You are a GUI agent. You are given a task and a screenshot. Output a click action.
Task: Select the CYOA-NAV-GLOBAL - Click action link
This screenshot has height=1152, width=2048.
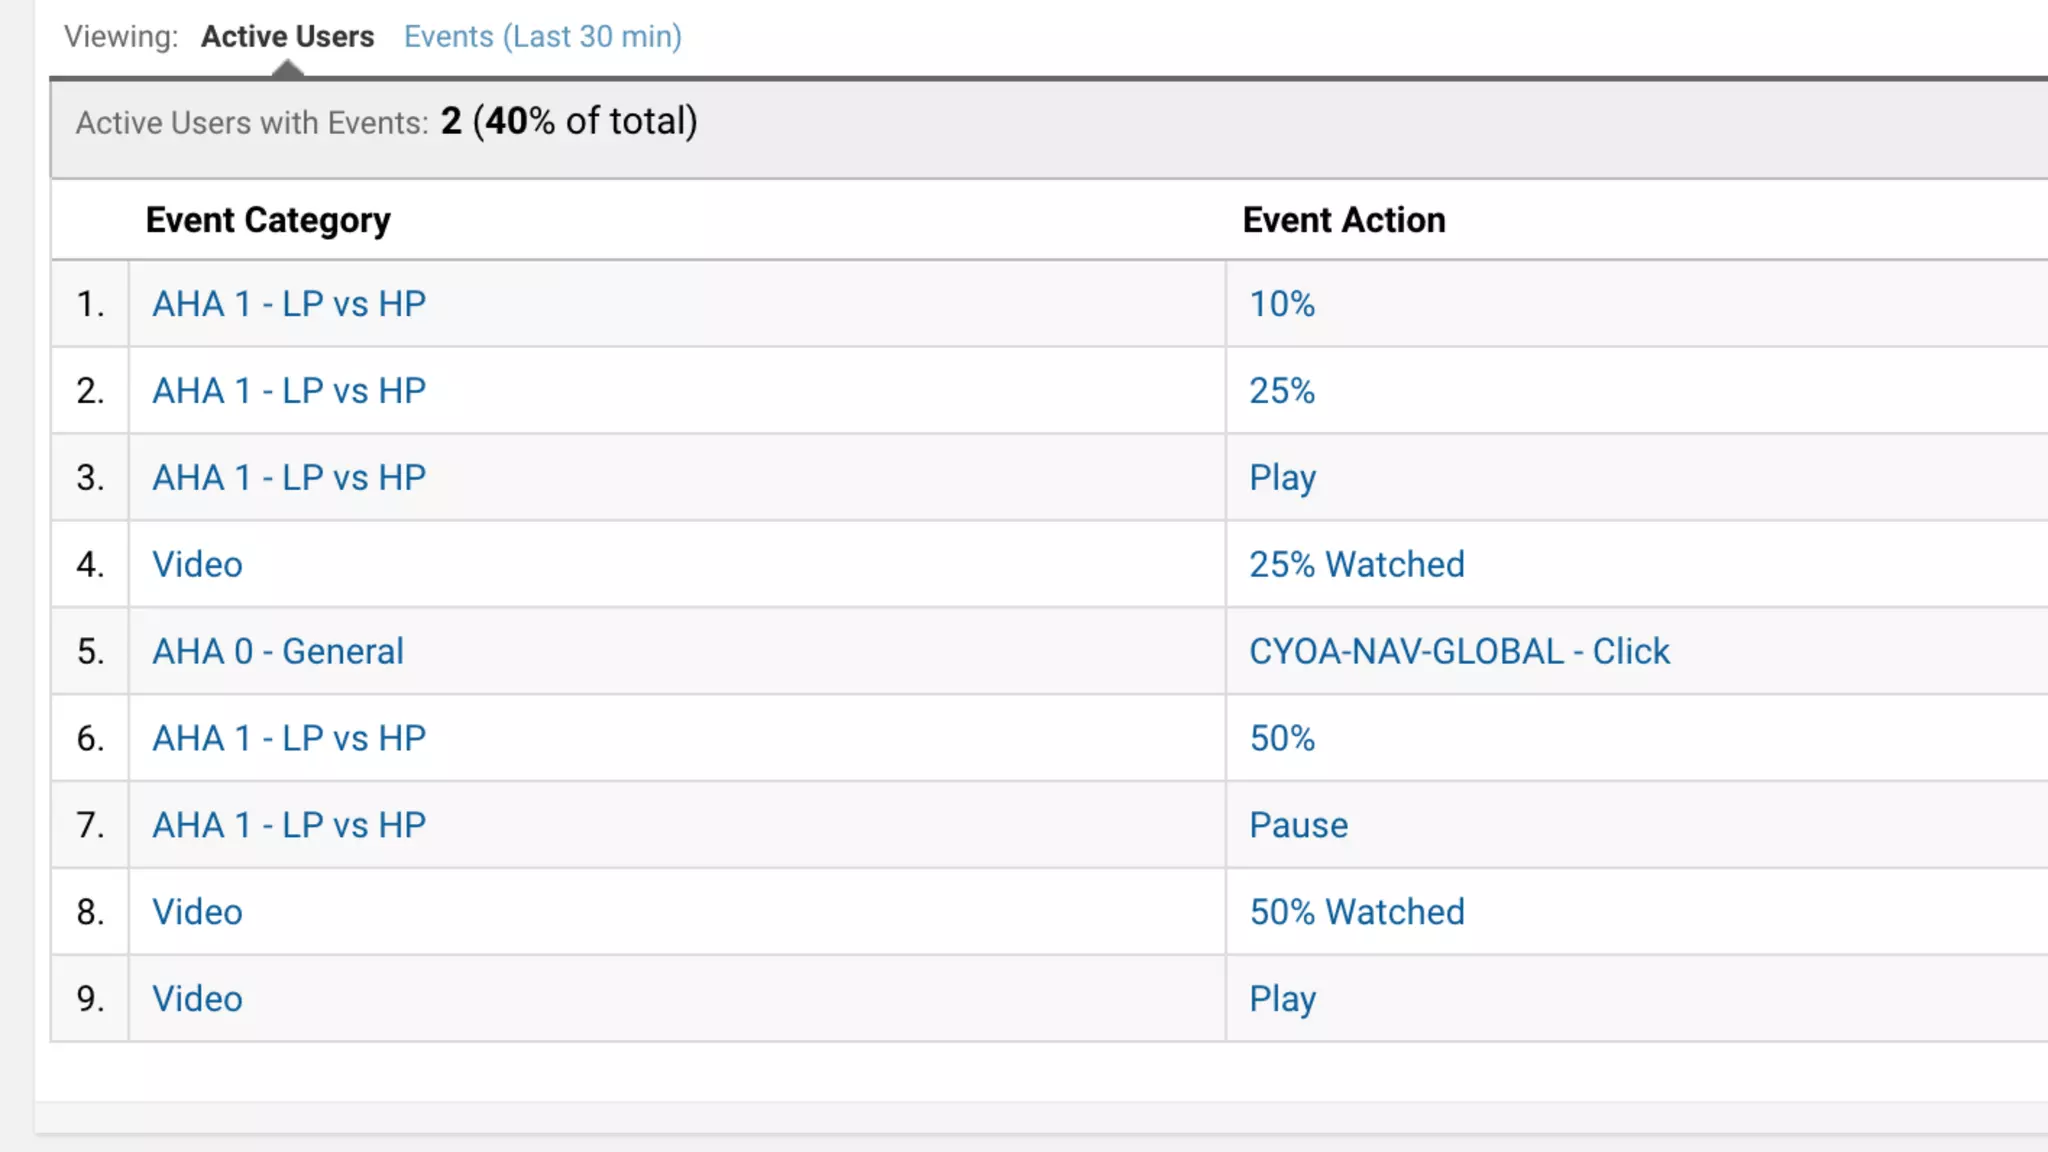(1459, 652)
